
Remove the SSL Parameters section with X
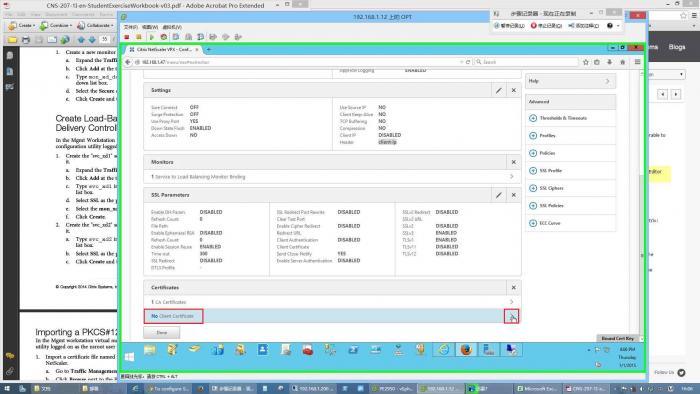click(x=513, y=195)
